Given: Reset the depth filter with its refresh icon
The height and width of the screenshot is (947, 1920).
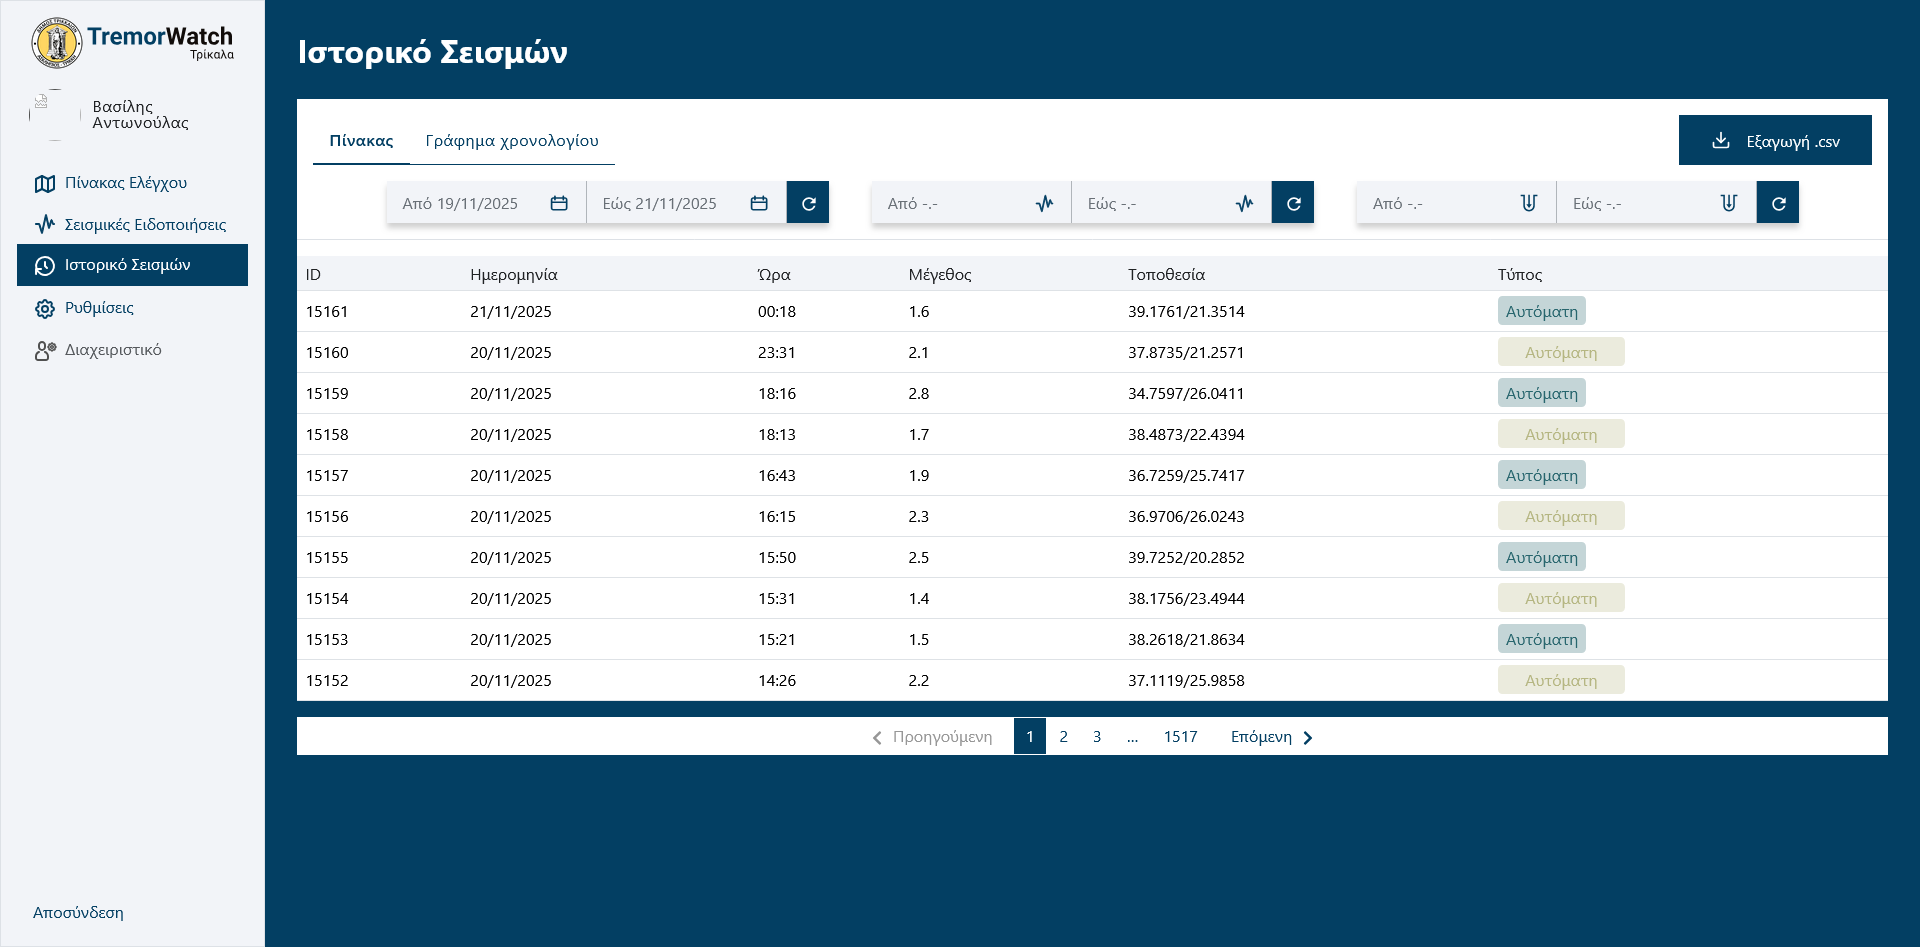Looking at the screenshot, I should click(1778, 203).
